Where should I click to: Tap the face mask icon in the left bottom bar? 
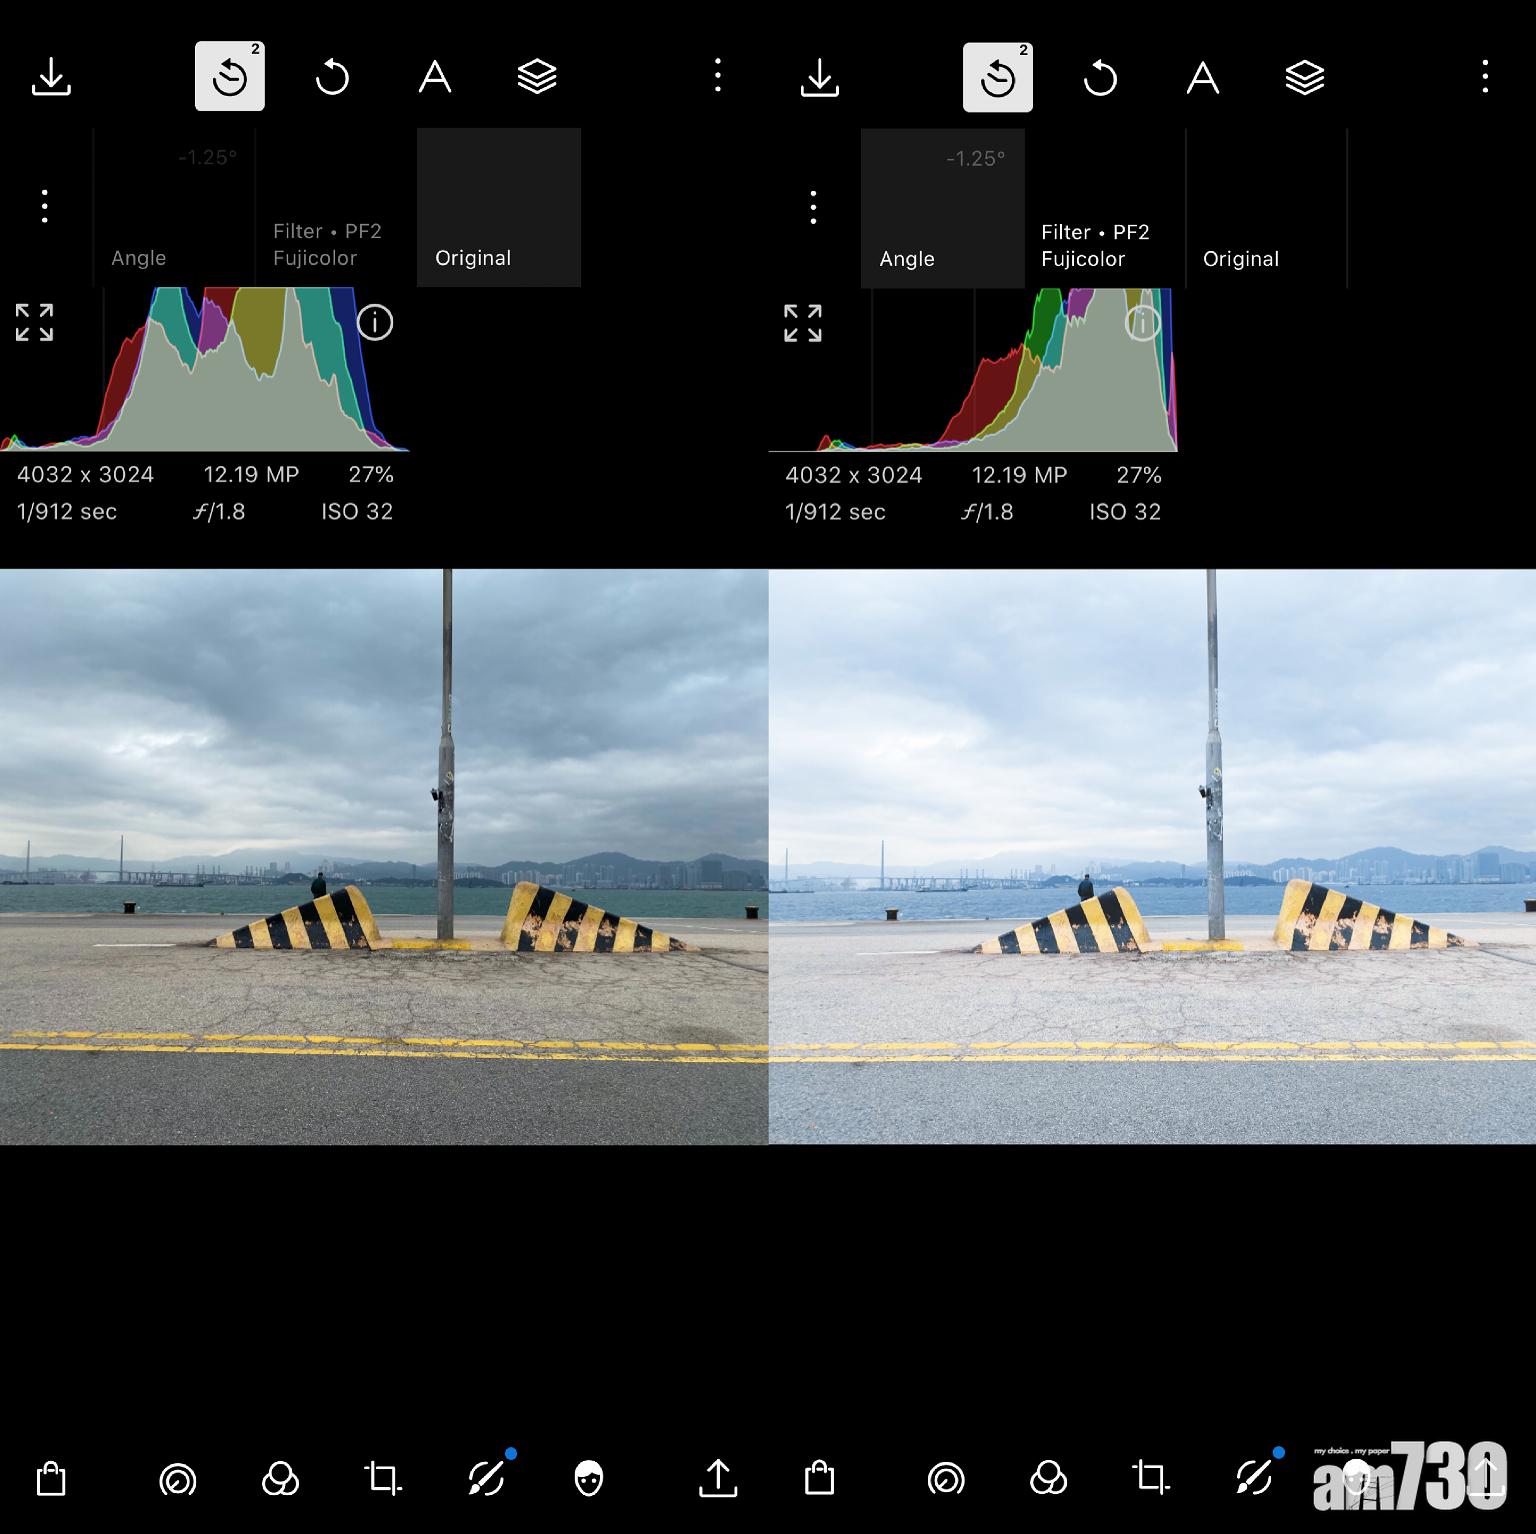tap(589, 1478)
